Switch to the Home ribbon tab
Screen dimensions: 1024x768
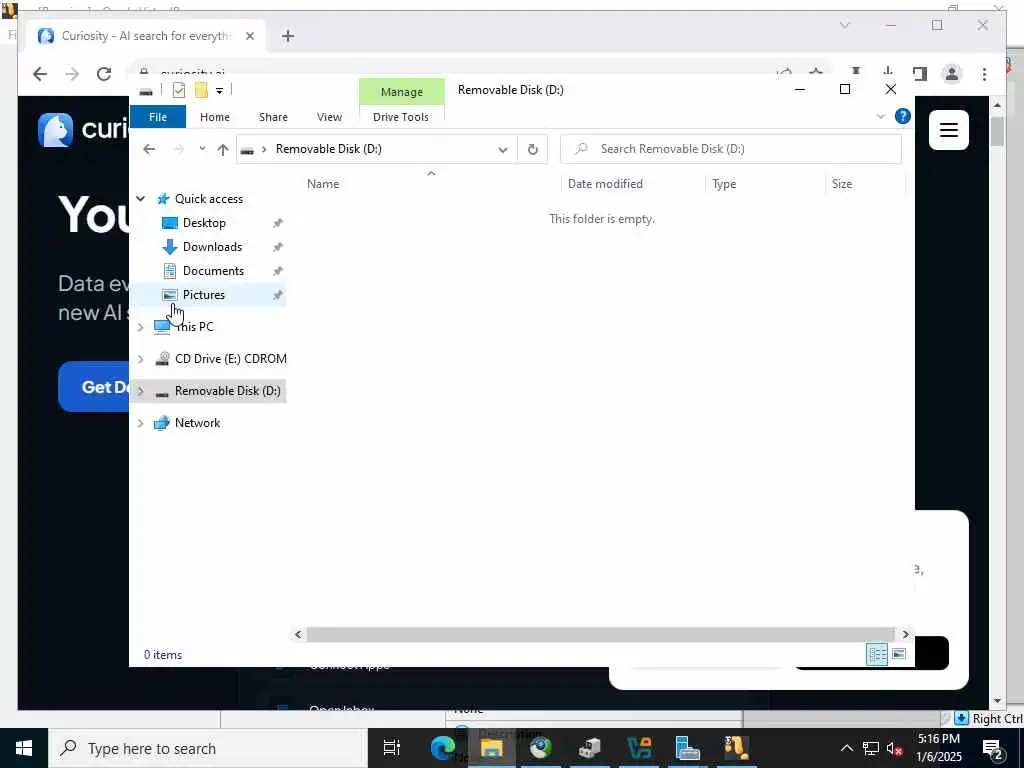point(215,117)
